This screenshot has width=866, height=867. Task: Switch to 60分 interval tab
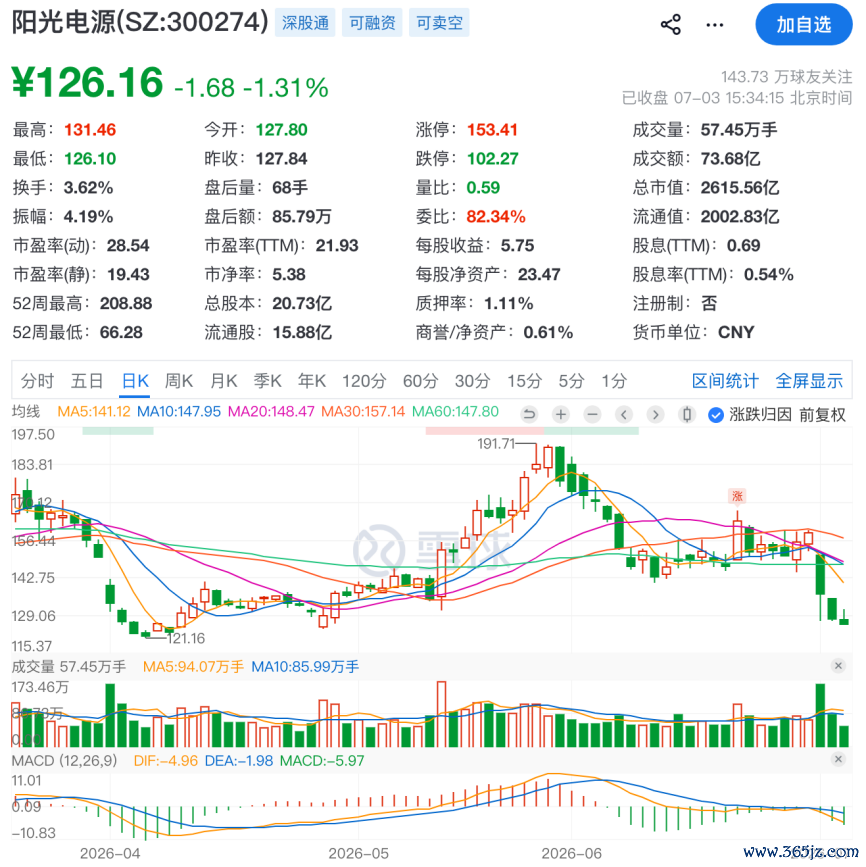tap(420, 381)
